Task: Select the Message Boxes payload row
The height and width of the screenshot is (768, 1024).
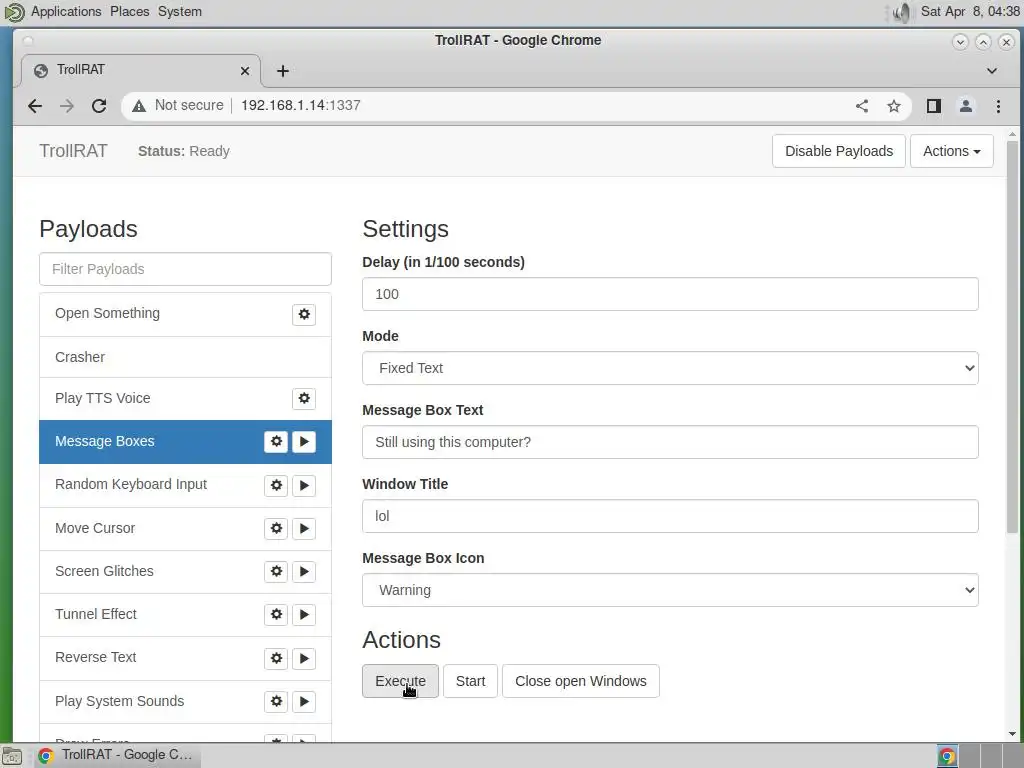Action: click(185, 441)
